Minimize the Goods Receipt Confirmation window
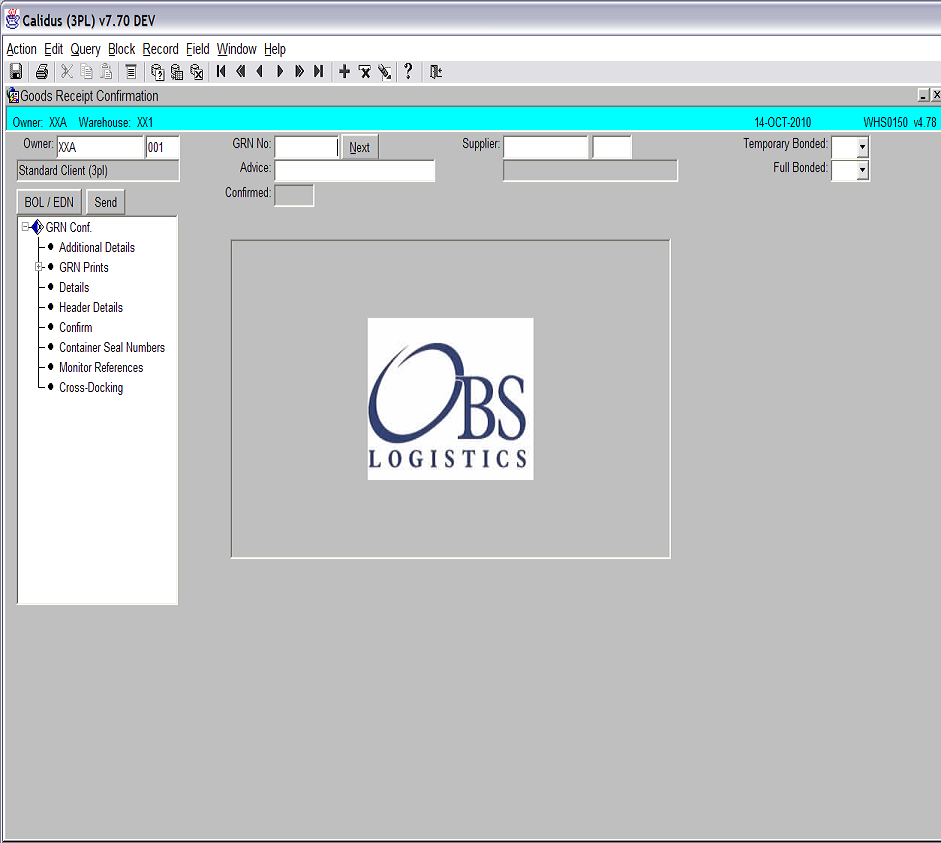 pos(924,95)
